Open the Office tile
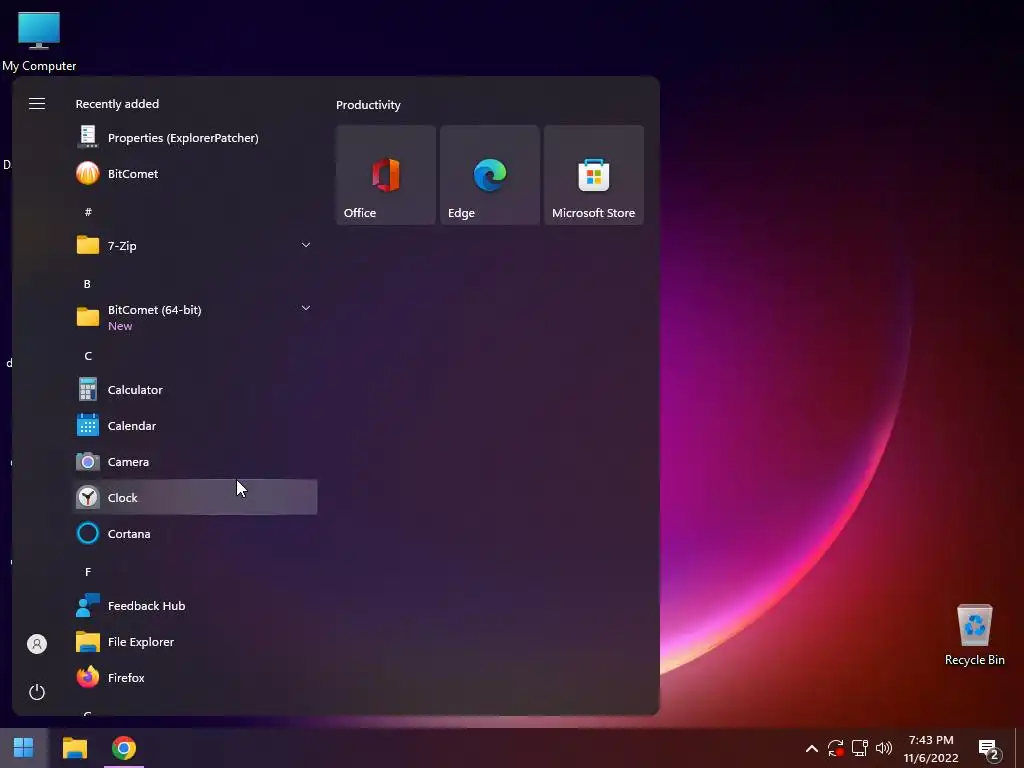Screen dimensions: 1024x768 coord(386,175)
